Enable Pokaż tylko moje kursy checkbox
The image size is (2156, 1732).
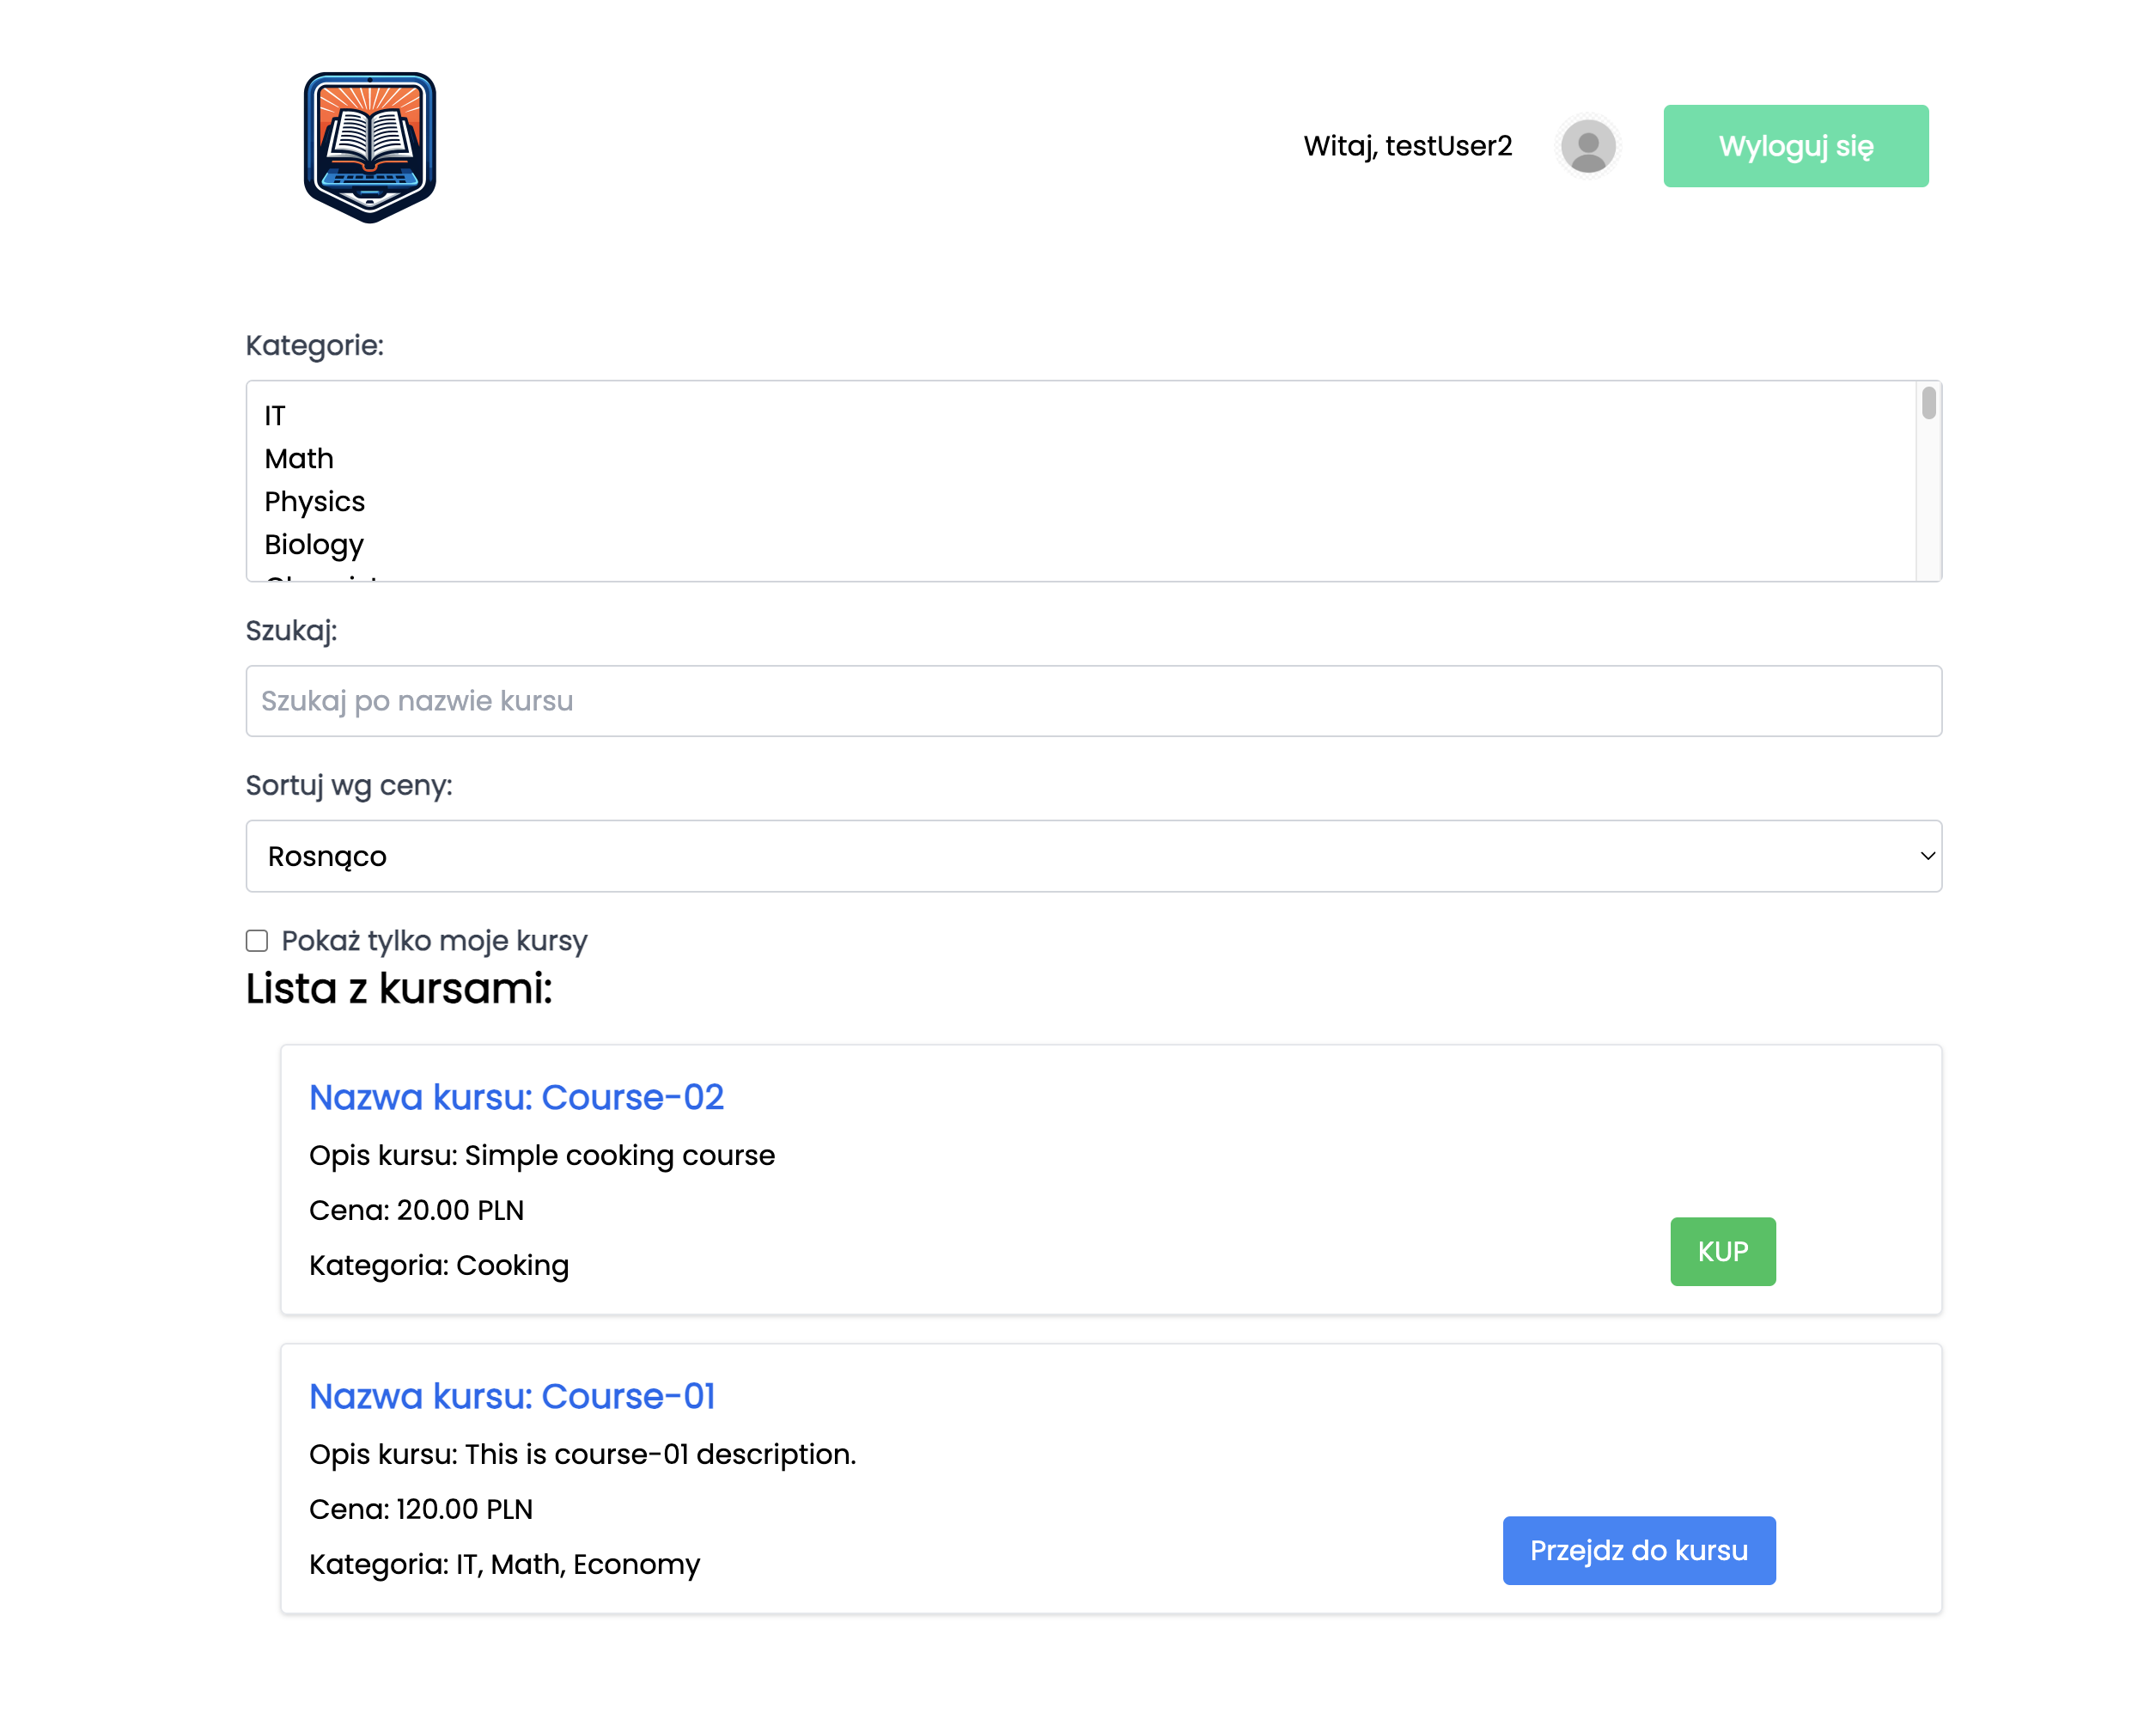[257, 941]
